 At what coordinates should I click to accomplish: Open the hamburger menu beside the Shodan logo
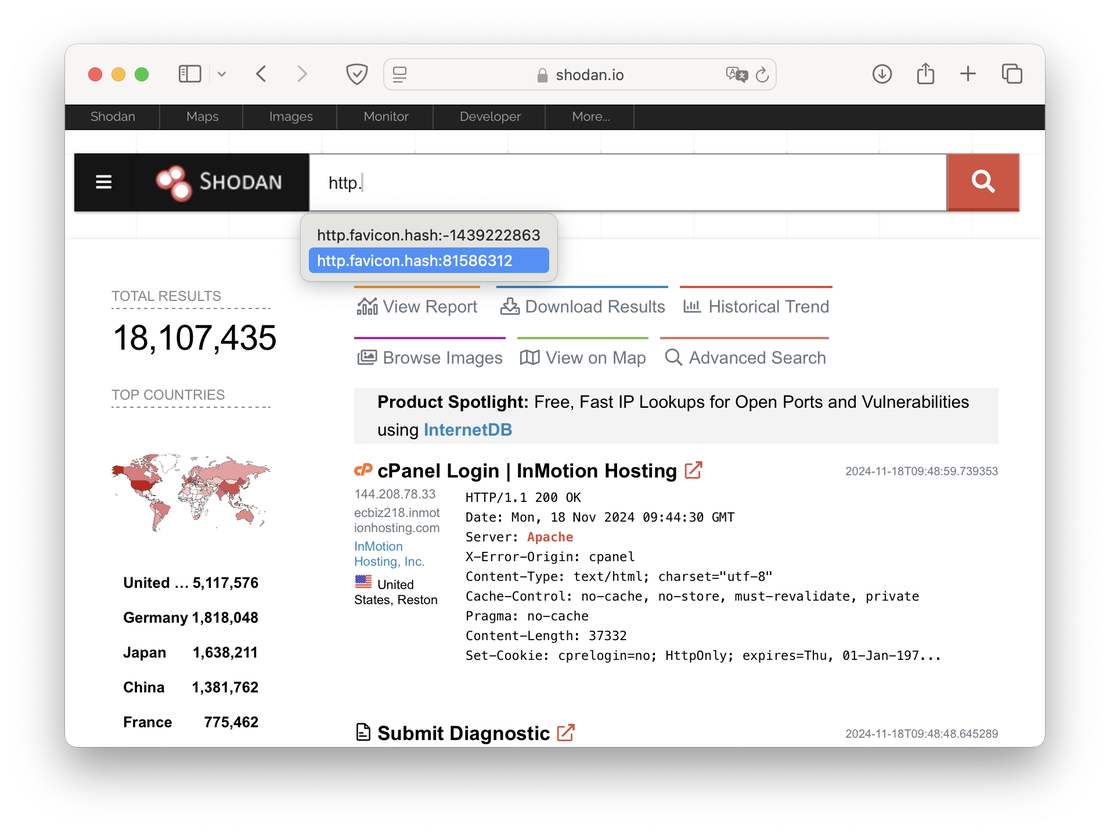[x=103, y=182]
